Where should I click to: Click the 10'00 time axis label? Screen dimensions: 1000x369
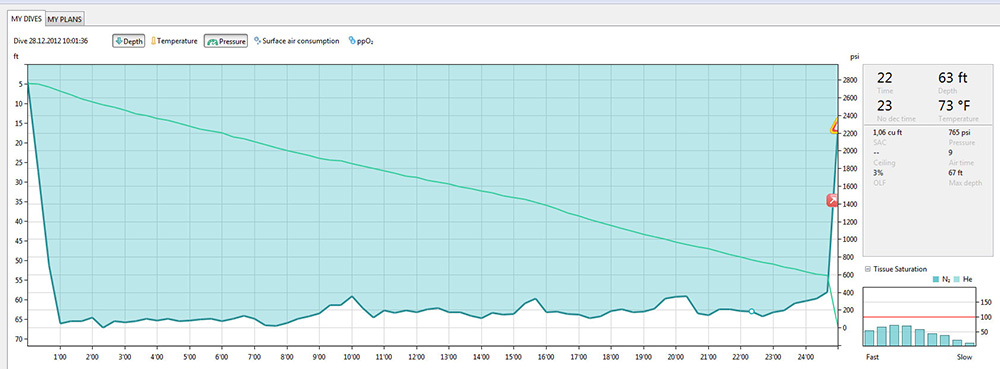pos(351,358)
